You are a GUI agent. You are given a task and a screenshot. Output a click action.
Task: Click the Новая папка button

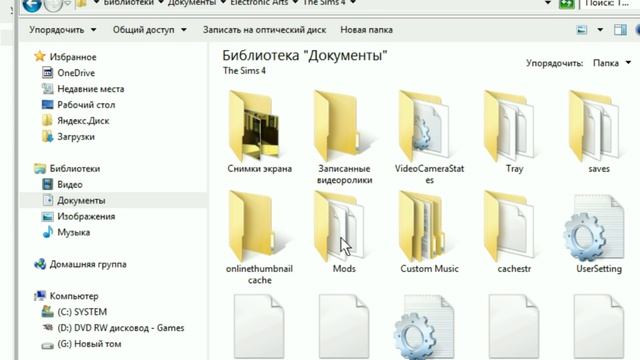click(x=367, y=30)
